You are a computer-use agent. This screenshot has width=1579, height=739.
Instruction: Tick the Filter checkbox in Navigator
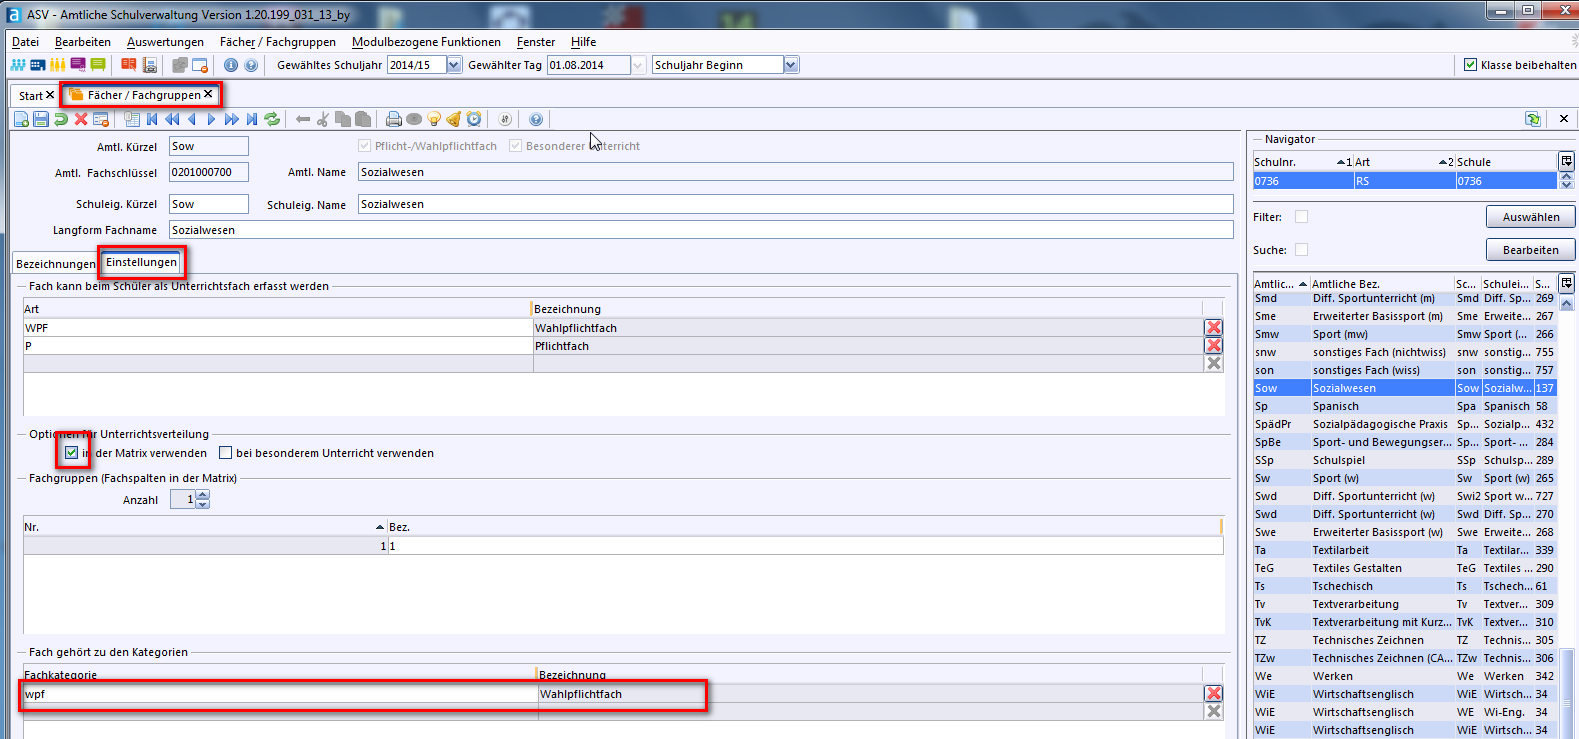(x=1301, y=217)
